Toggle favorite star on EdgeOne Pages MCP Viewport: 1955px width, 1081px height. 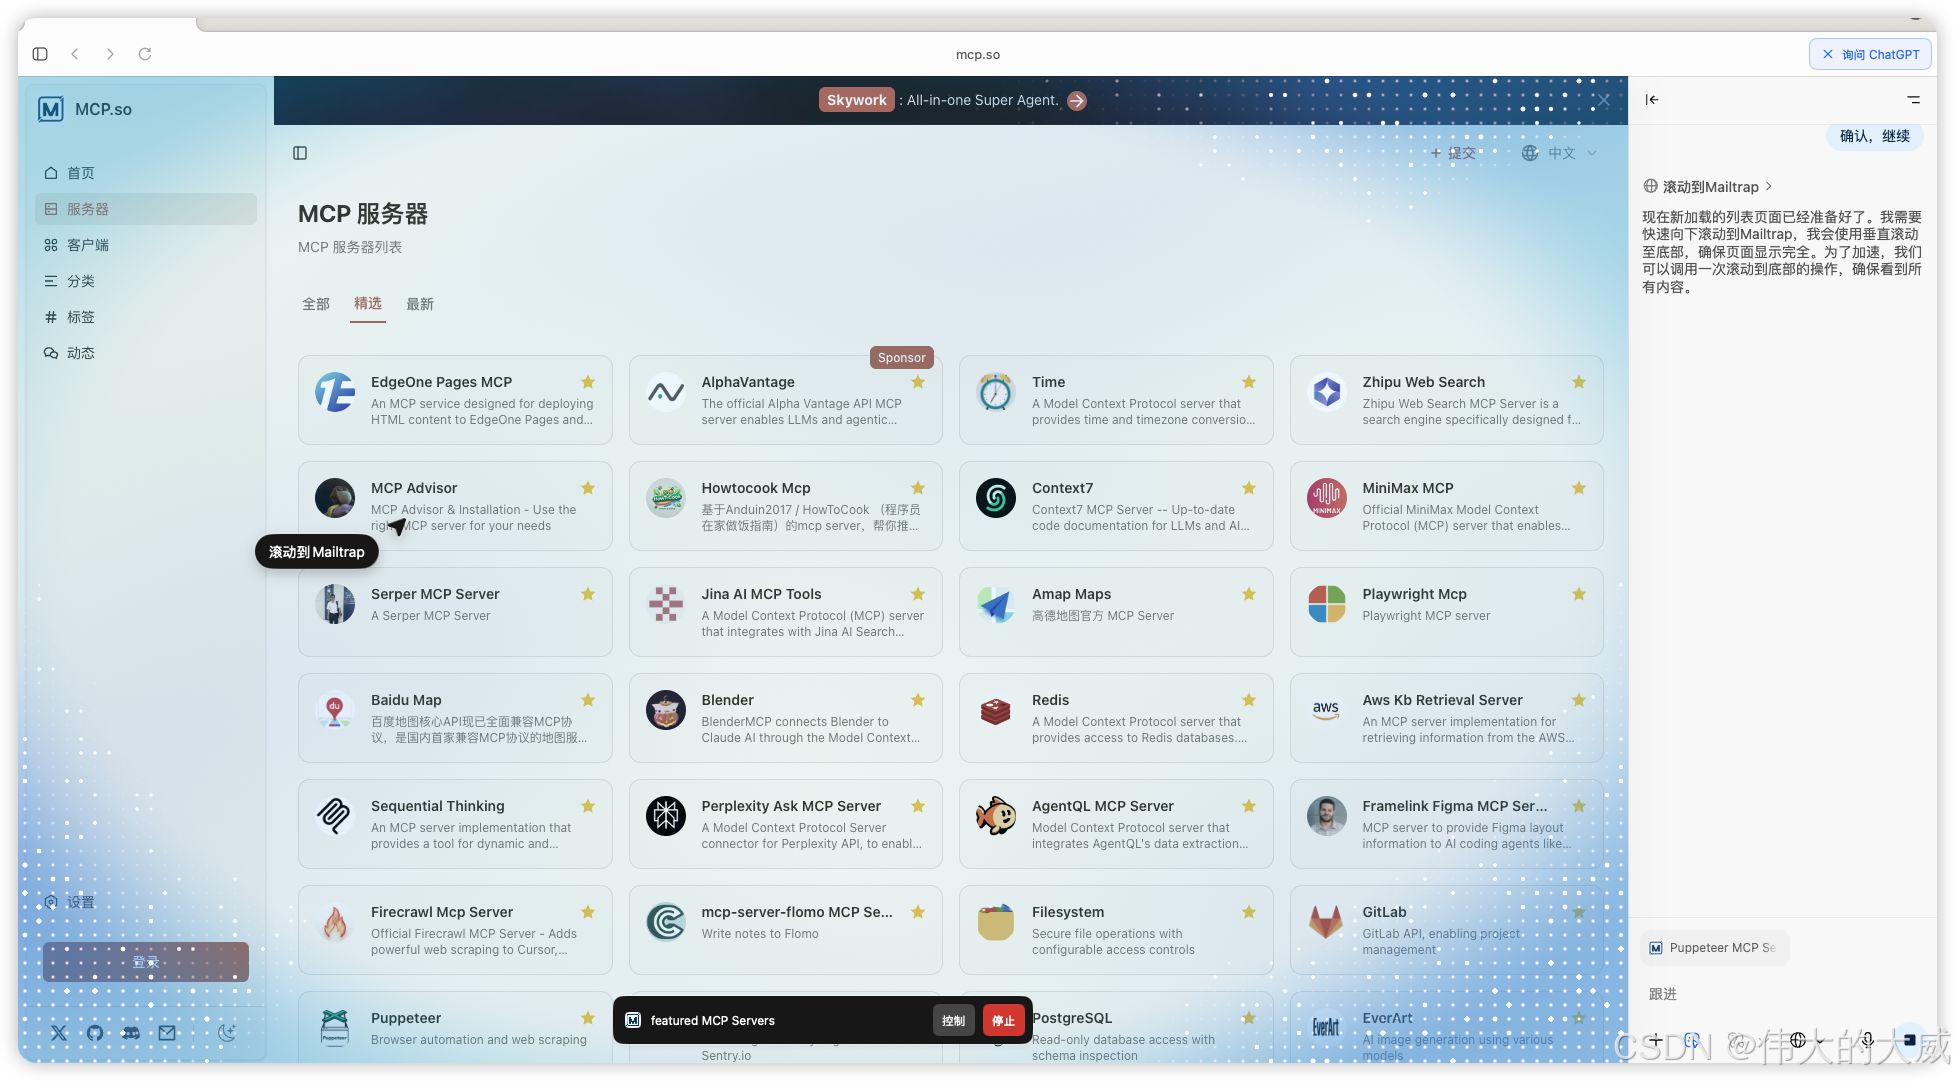pos(588,382)
